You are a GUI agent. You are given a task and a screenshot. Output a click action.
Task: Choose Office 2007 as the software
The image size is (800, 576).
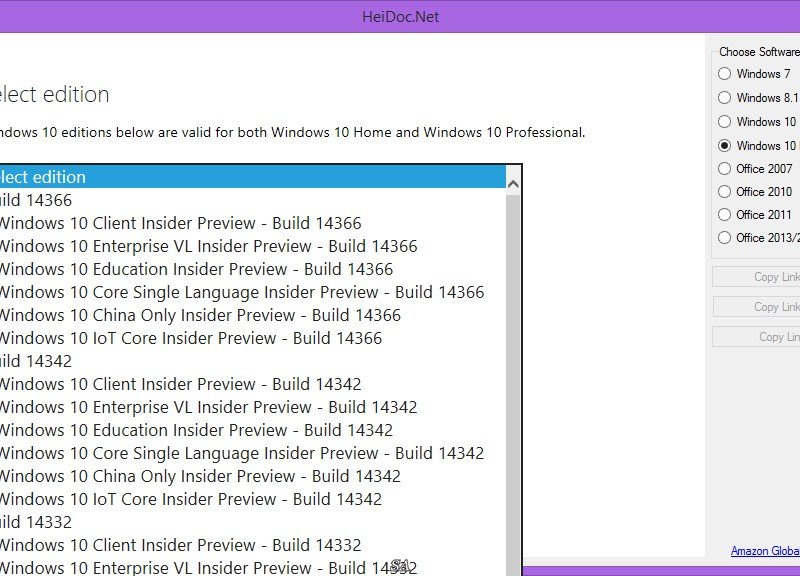click(724, 168)
